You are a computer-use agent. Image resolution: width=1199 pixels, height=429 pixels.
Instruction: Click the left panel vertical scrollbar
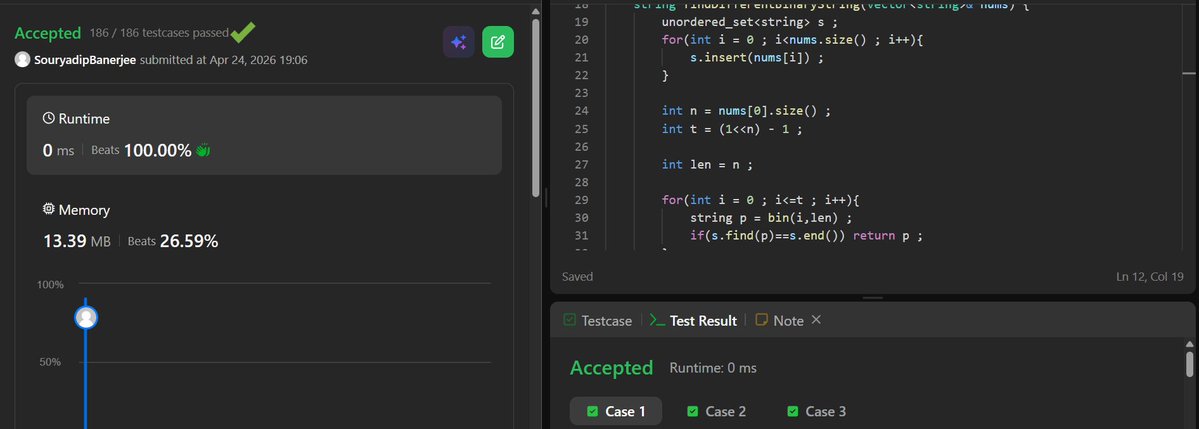536,107
